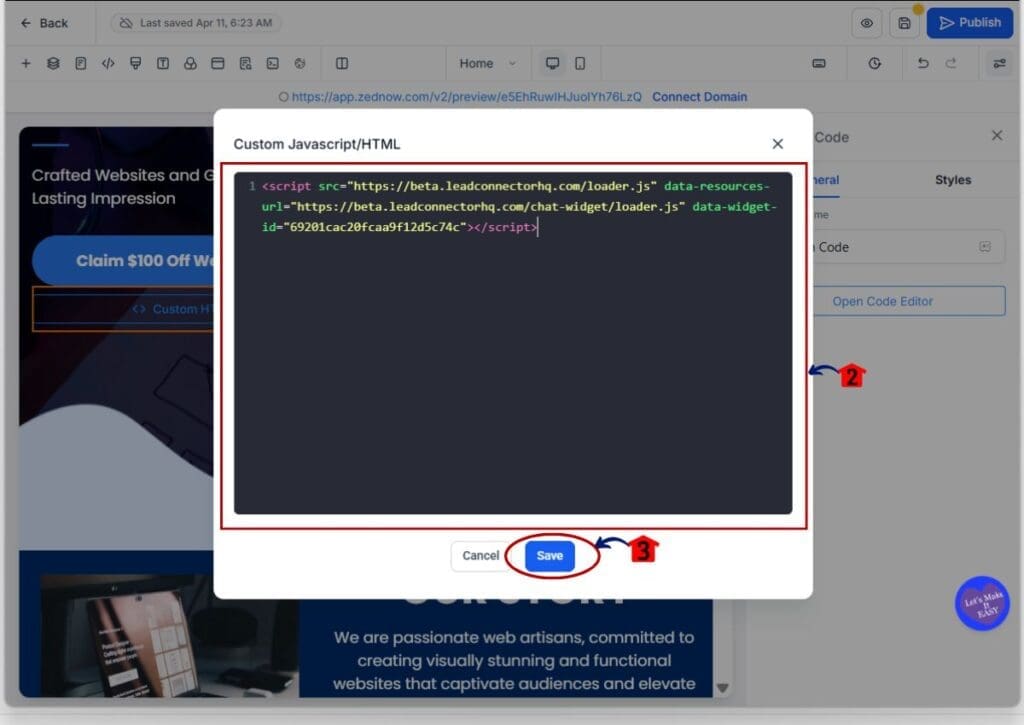
Task: Click the split-column layout icon
Action: coord(342,63)
